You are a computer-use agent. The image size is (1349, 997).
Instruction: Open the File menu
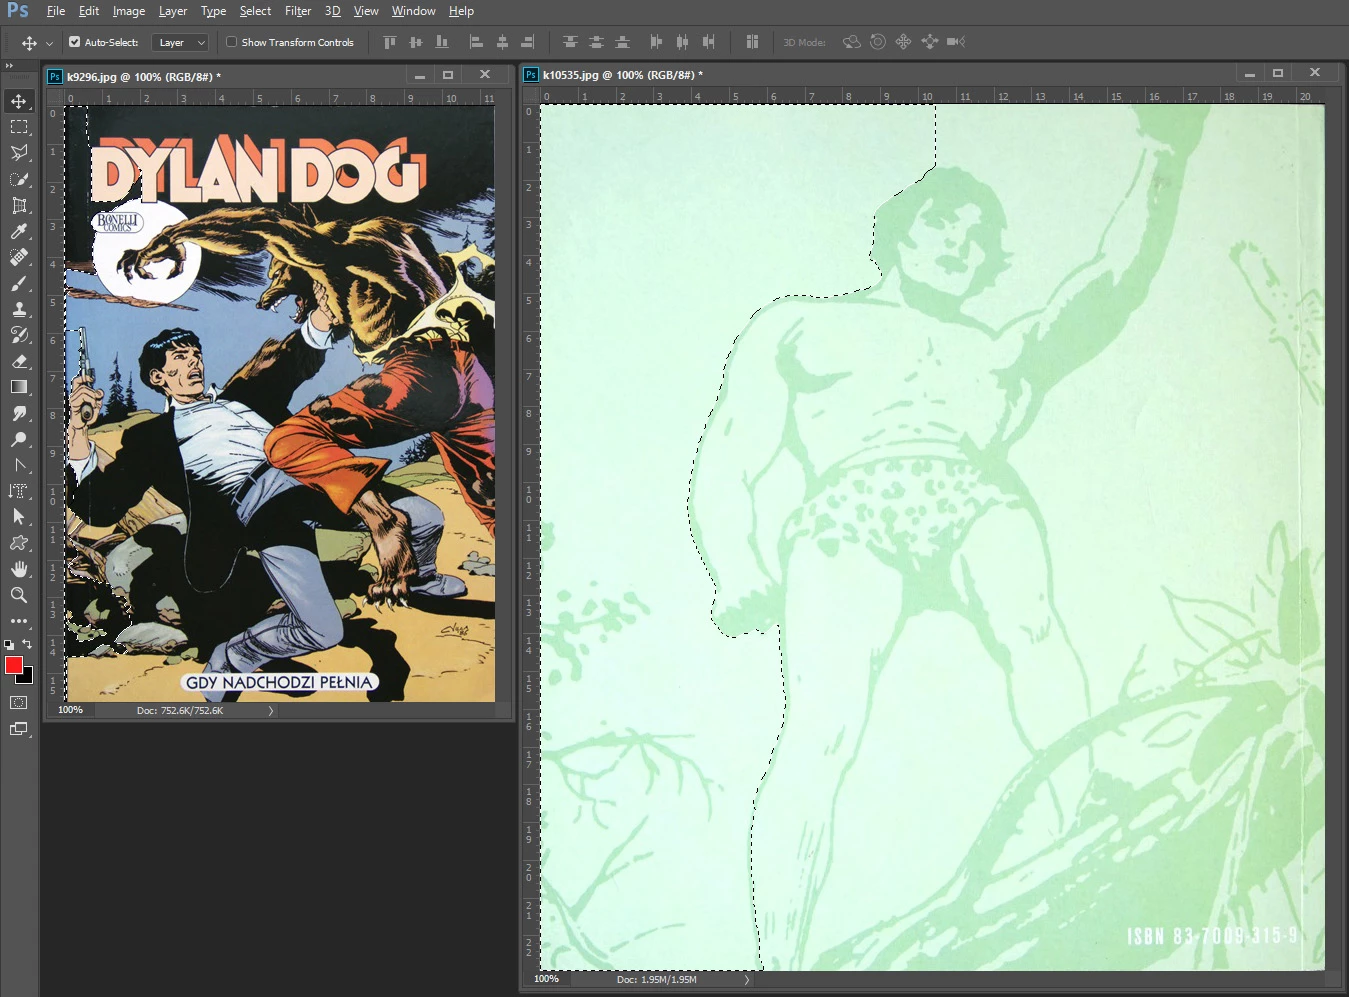coord(56,11)
